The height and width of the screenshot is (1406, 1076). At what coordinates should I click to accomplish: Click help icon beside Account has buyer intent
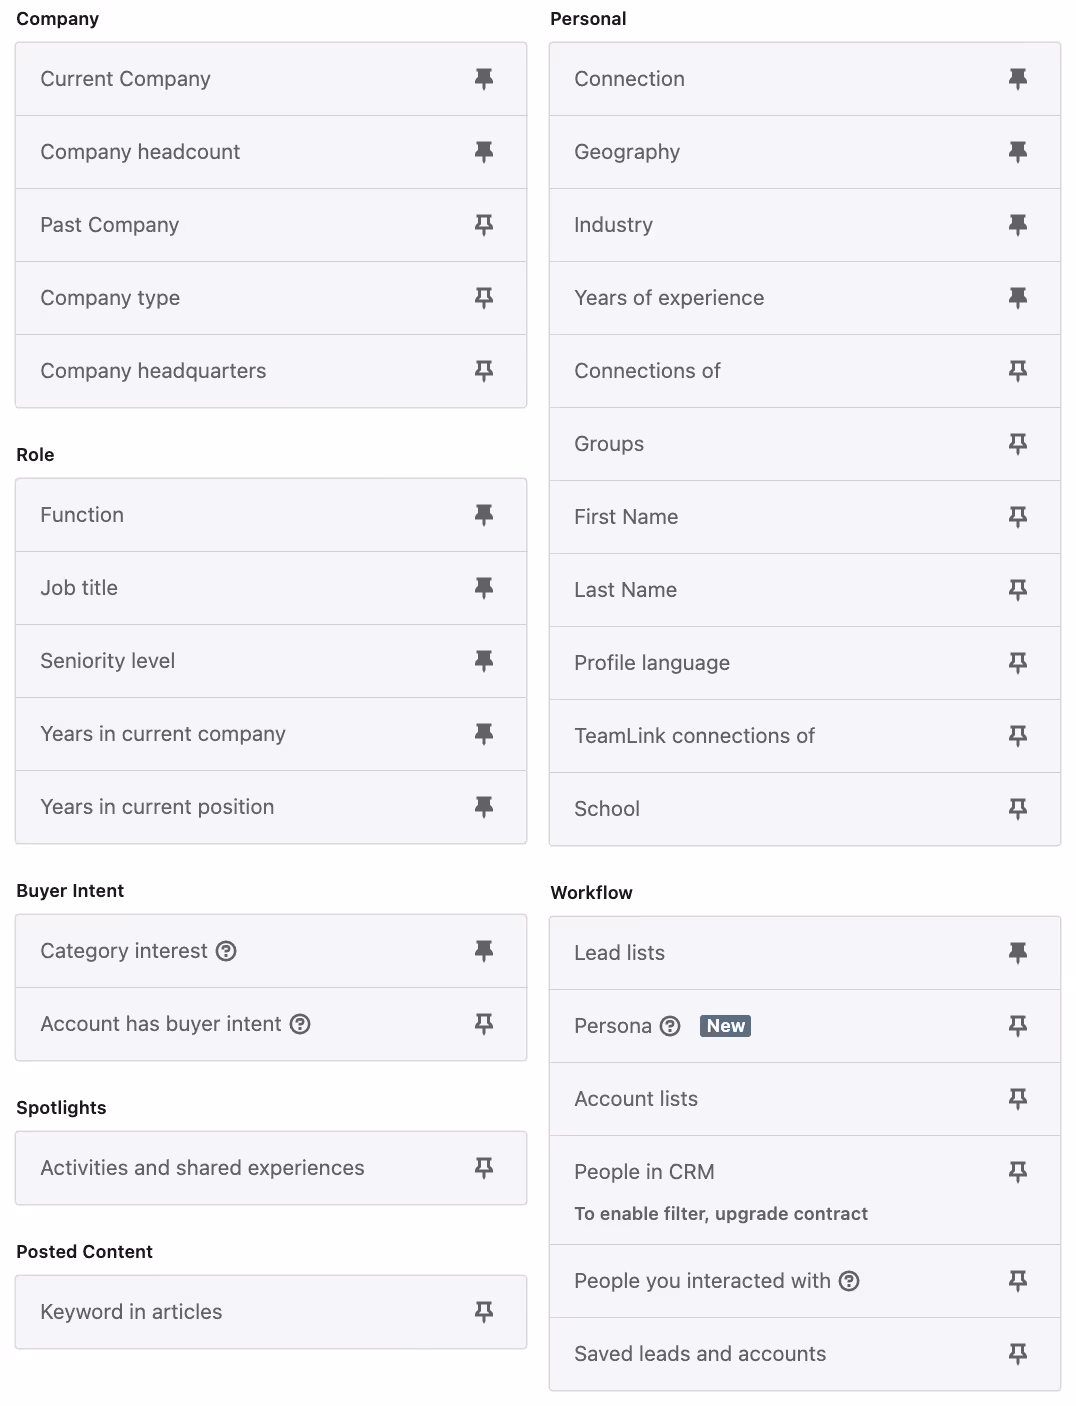(x=300, y=1024)
